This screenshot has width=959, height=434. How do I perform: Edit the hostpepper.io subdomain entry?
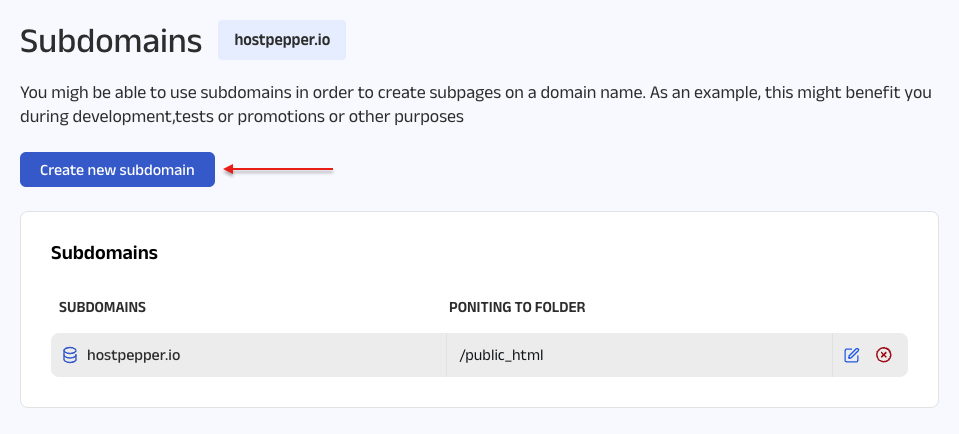852,355
